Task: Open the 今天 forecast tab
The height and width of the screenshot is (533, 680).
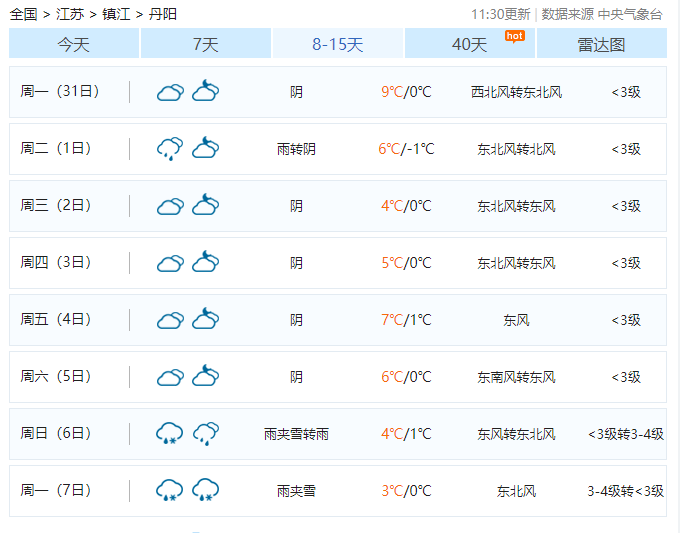Action: (74, 43)
